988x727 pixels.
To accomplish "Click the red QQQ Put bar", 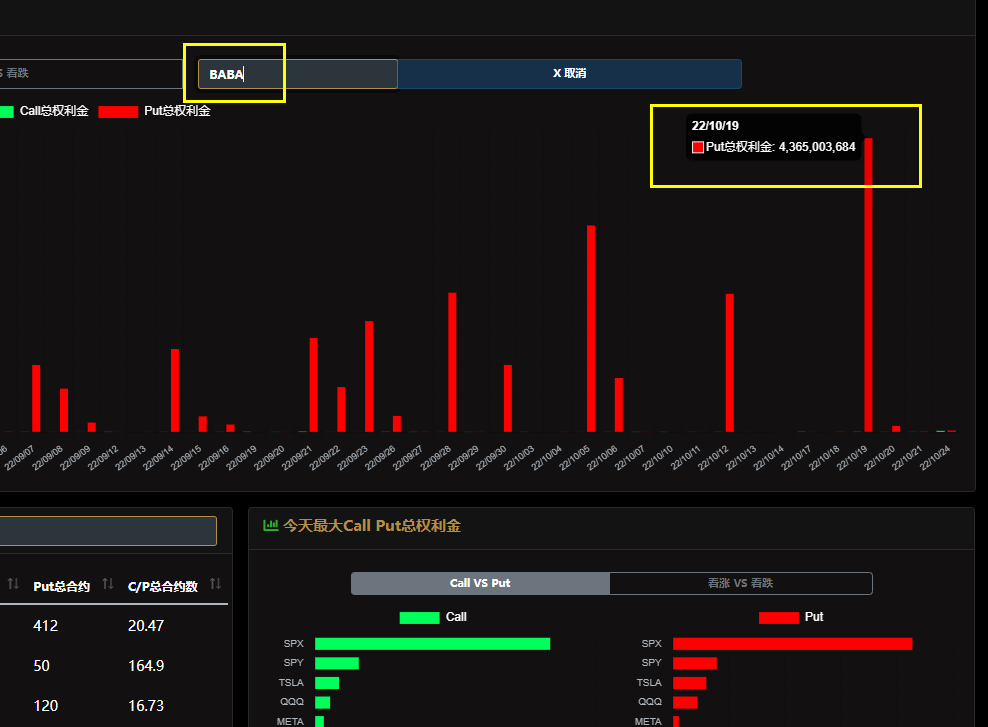I will [685, 702].
